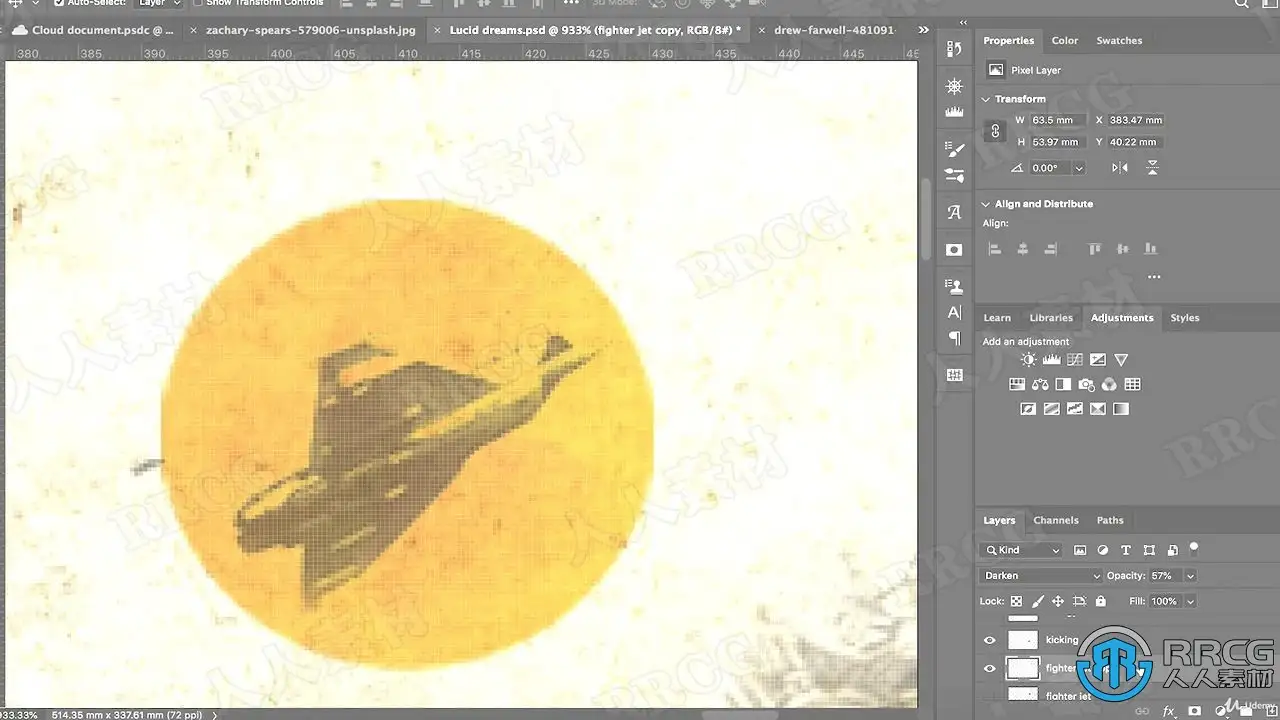Add a Levels adjustment
The image size is (1280, 720).
click(1051, 360)
